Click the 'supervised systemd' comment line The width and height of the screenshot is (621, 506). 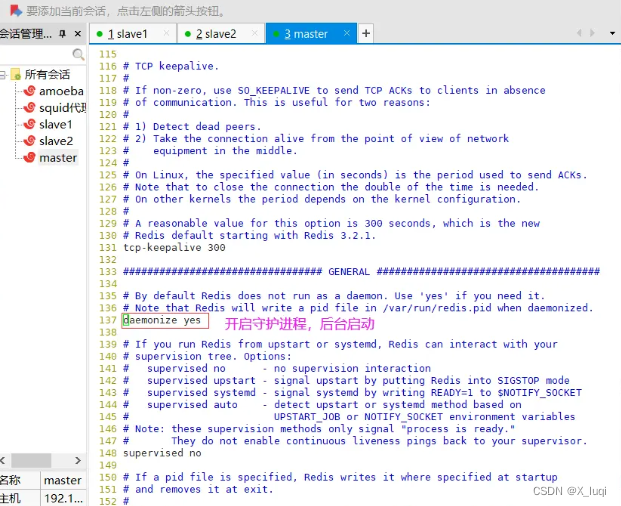point(352,393)
